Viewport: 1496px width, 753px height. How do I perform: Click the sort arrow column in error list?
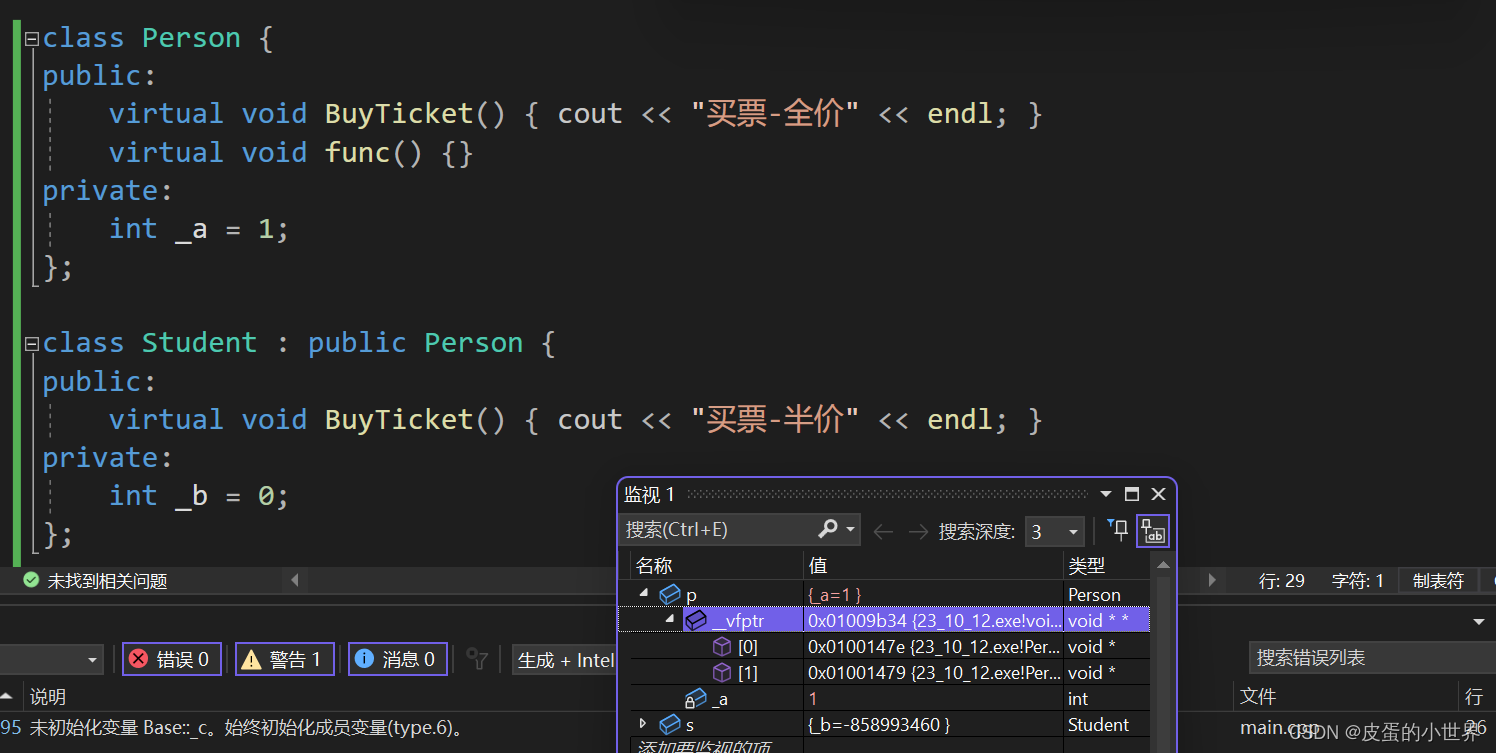click(7, 697)
